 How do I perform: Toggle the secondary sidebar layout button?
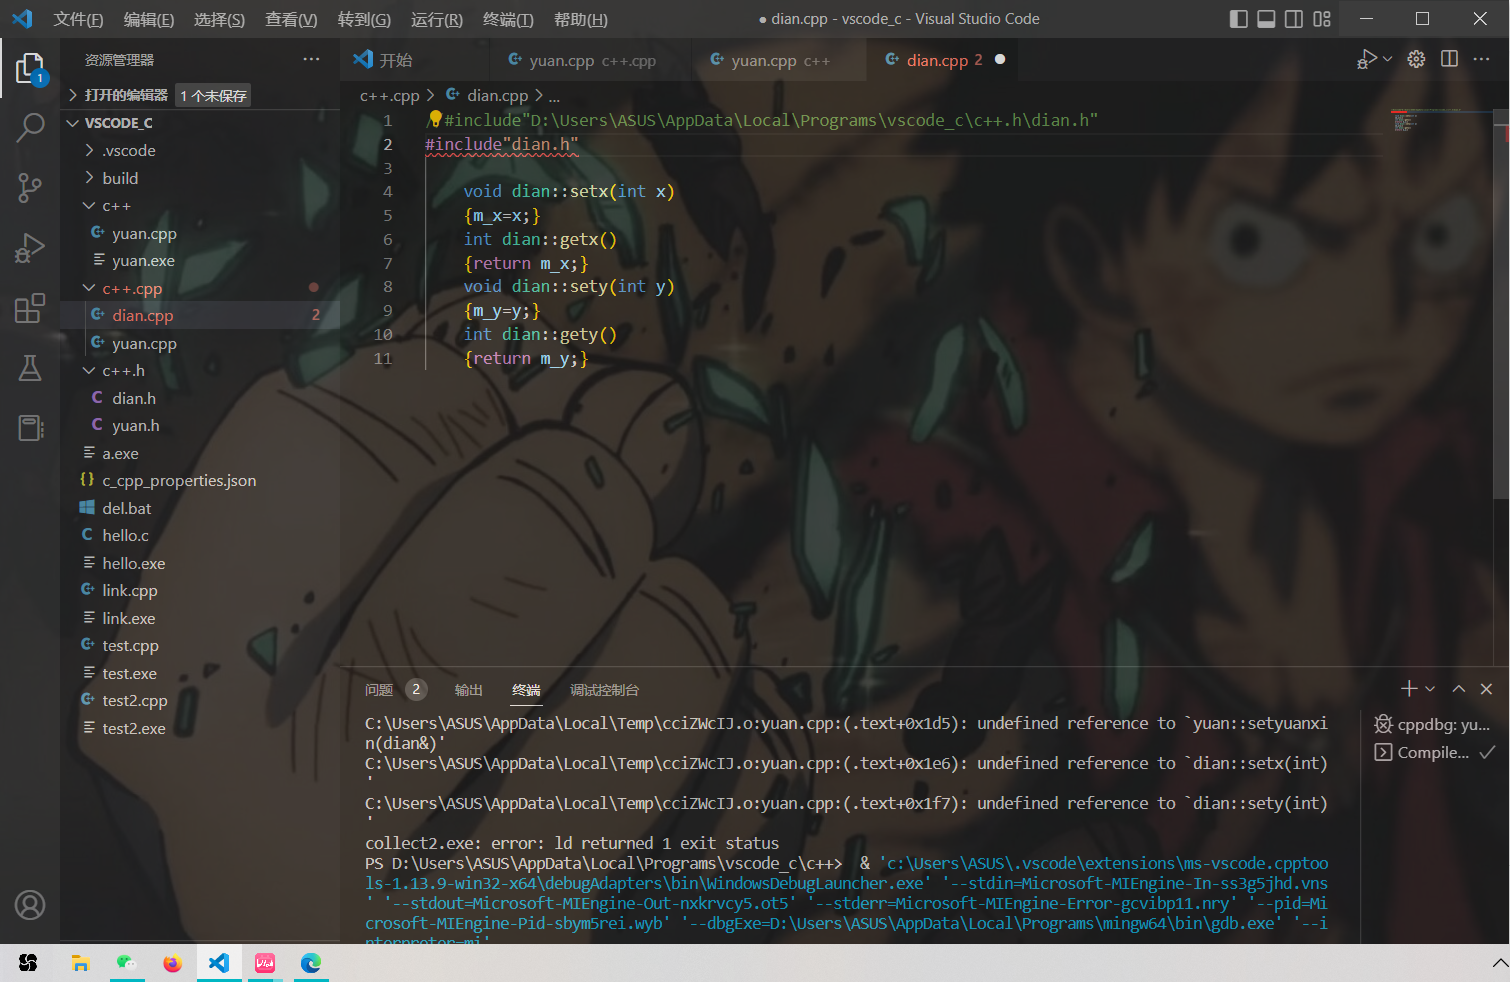[x=1294, y=19]
